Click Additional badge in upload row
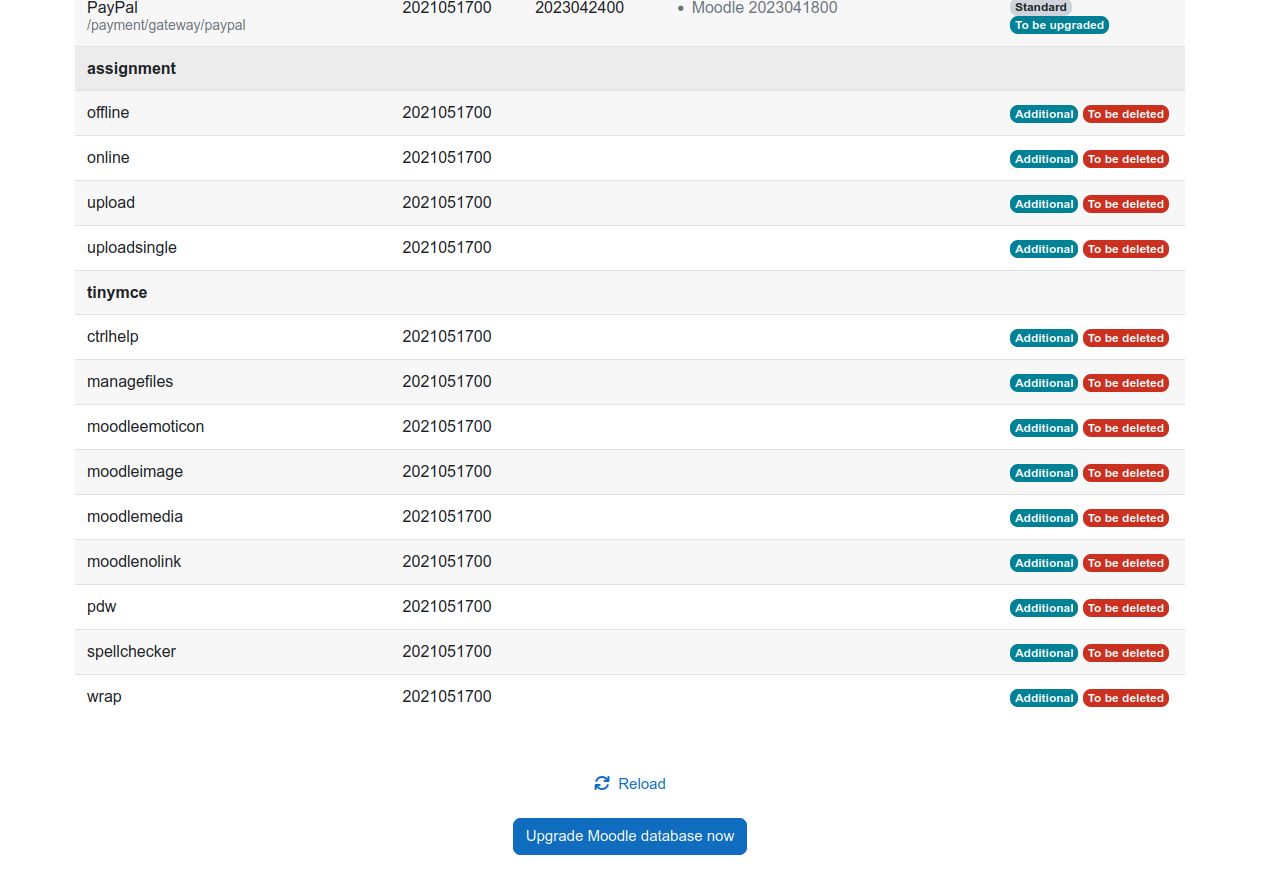 (x=1044, y=204)
